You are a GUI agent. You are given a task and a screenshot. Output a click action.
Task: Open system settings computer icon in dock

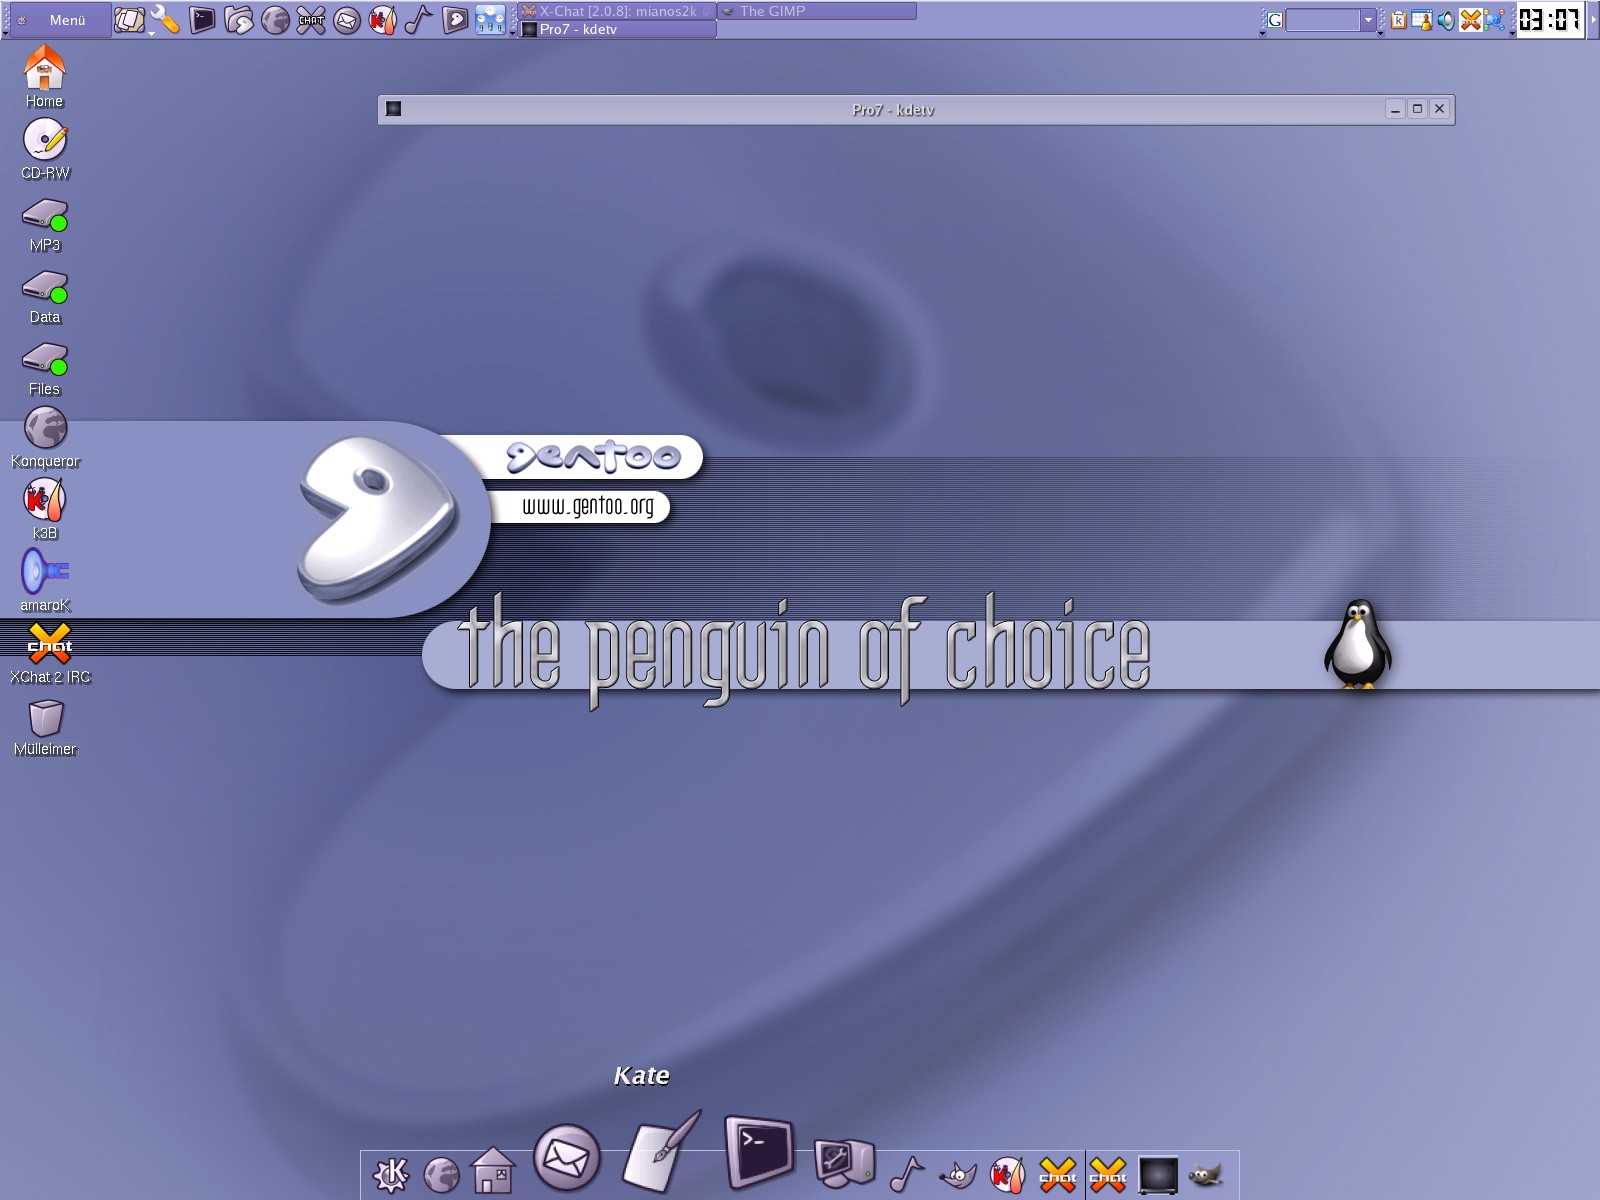(x=844, y=1164)
